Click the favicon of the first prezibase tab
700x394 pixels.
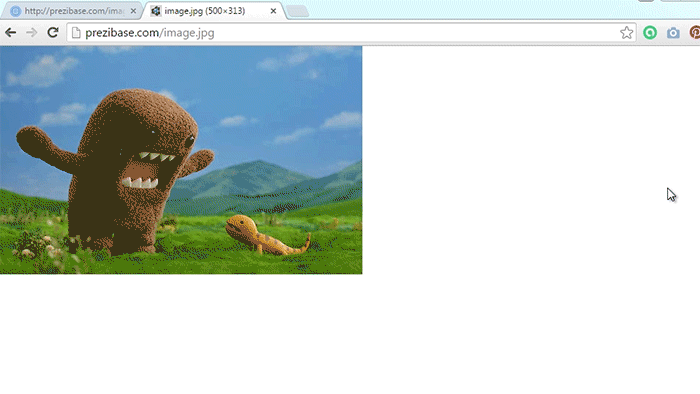(x=16, y=11)
